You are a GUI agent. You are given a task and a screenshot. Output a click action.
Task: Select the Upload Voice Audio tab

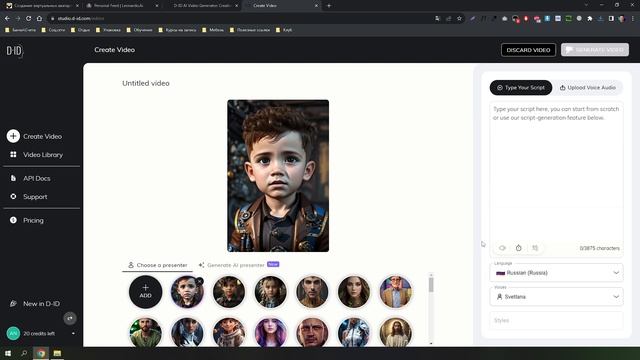[588, 88]
